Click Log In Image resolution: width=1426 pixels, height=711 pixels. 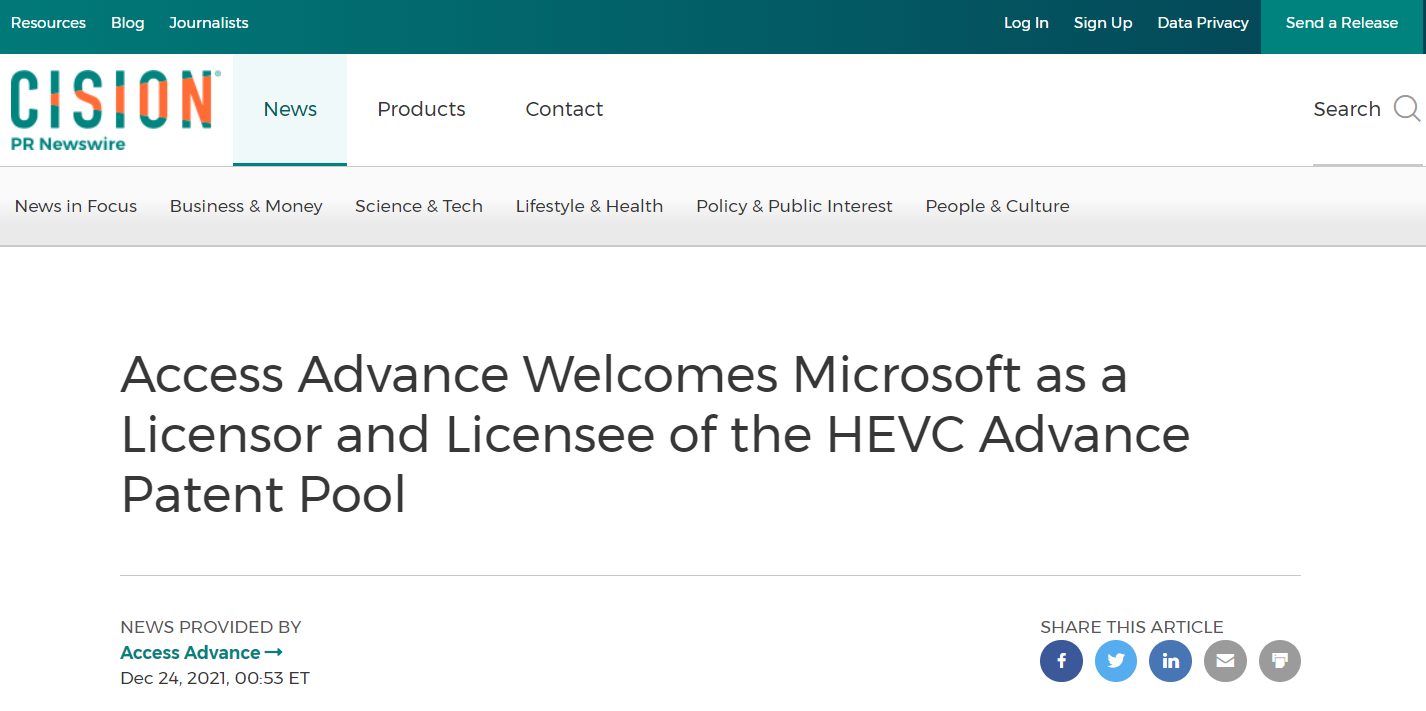[x=1026, y=23]
